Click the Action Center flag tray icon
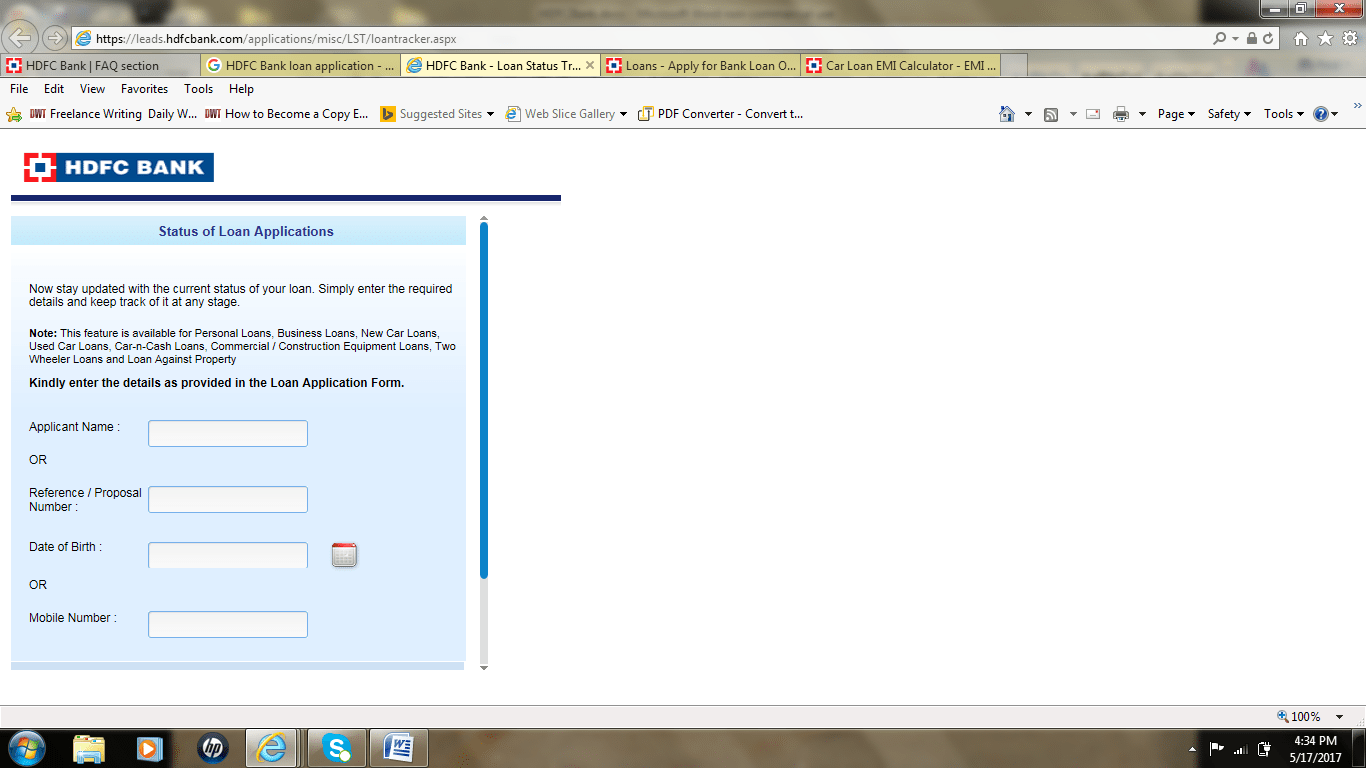Viewport: 1366px width, 768px height. (1217, 748)
